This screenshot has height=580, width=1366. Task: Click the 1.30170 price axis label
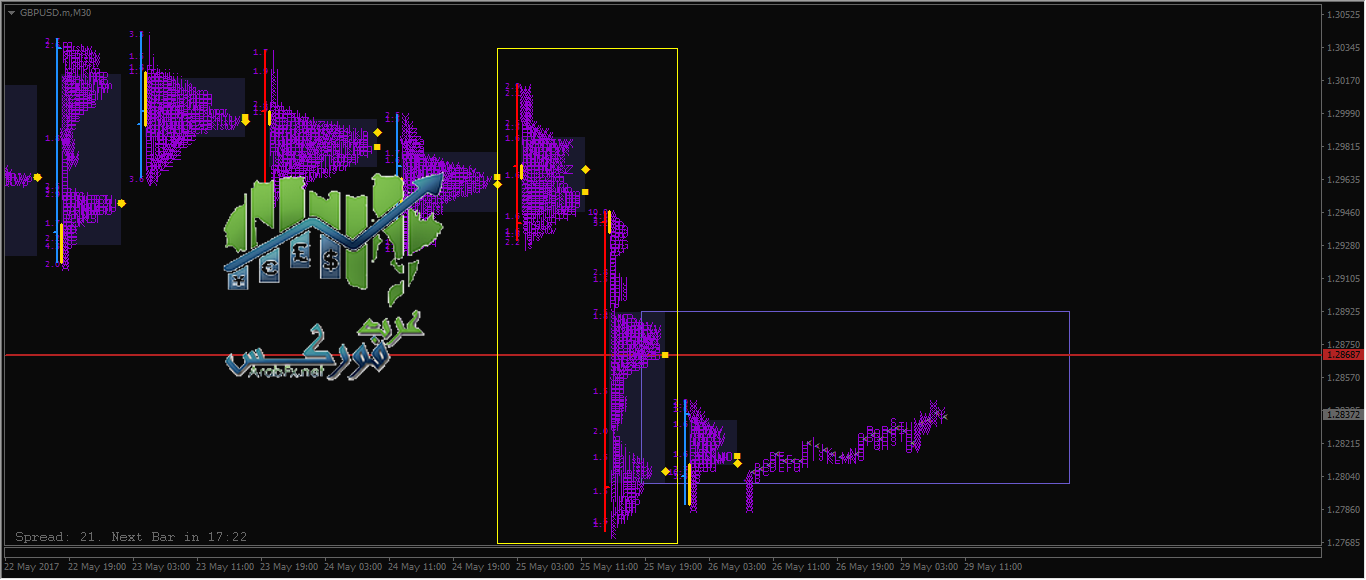coord(1343,81)
